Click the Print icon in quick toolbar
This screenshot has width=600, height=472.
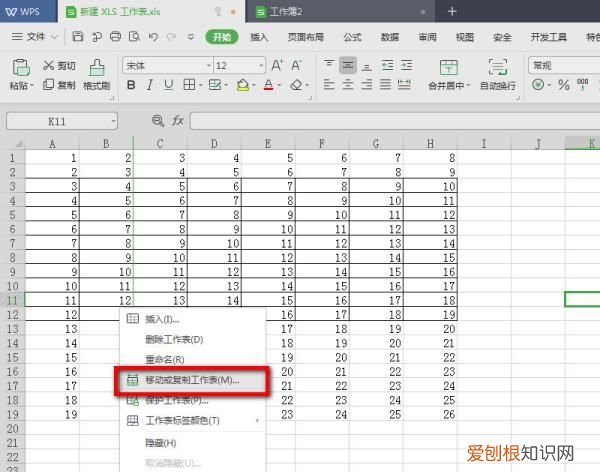click(115, 36)
